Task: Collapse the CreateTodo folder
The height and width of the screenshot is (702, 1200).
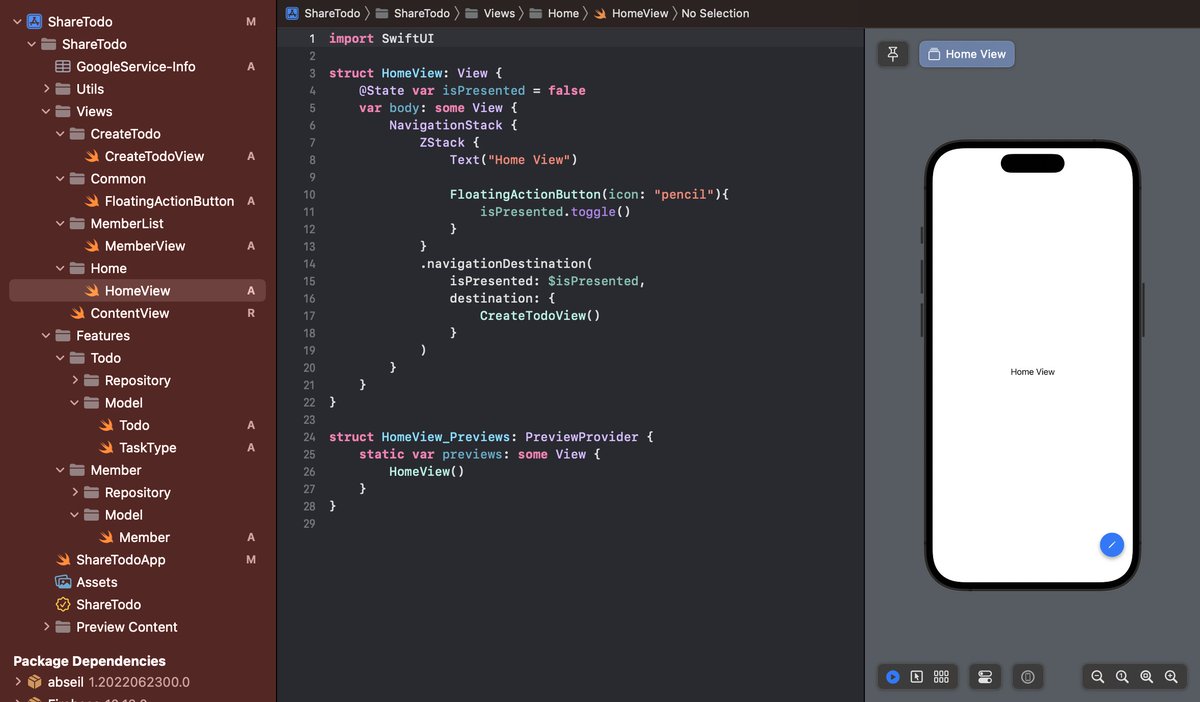Action: tap(61, 134)
